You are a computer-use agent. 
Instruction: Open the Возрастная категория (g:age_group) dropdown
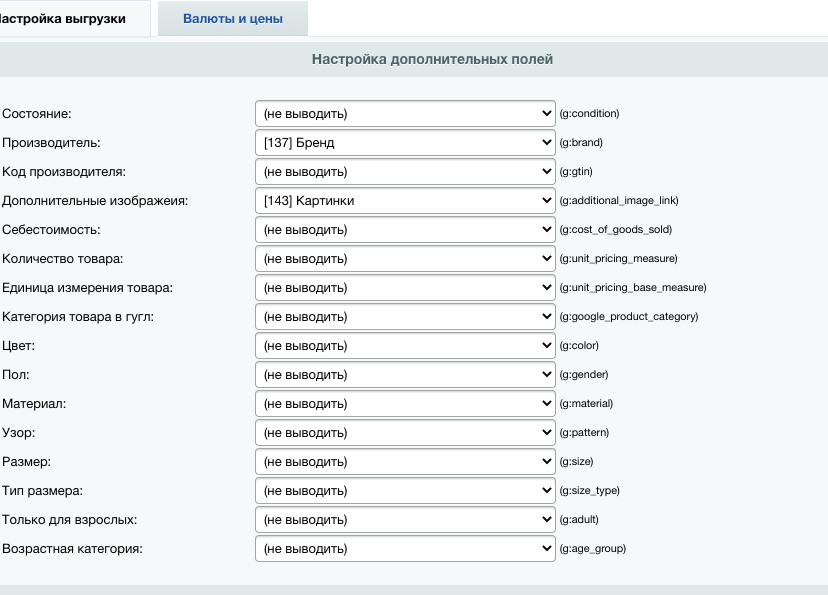405,549
